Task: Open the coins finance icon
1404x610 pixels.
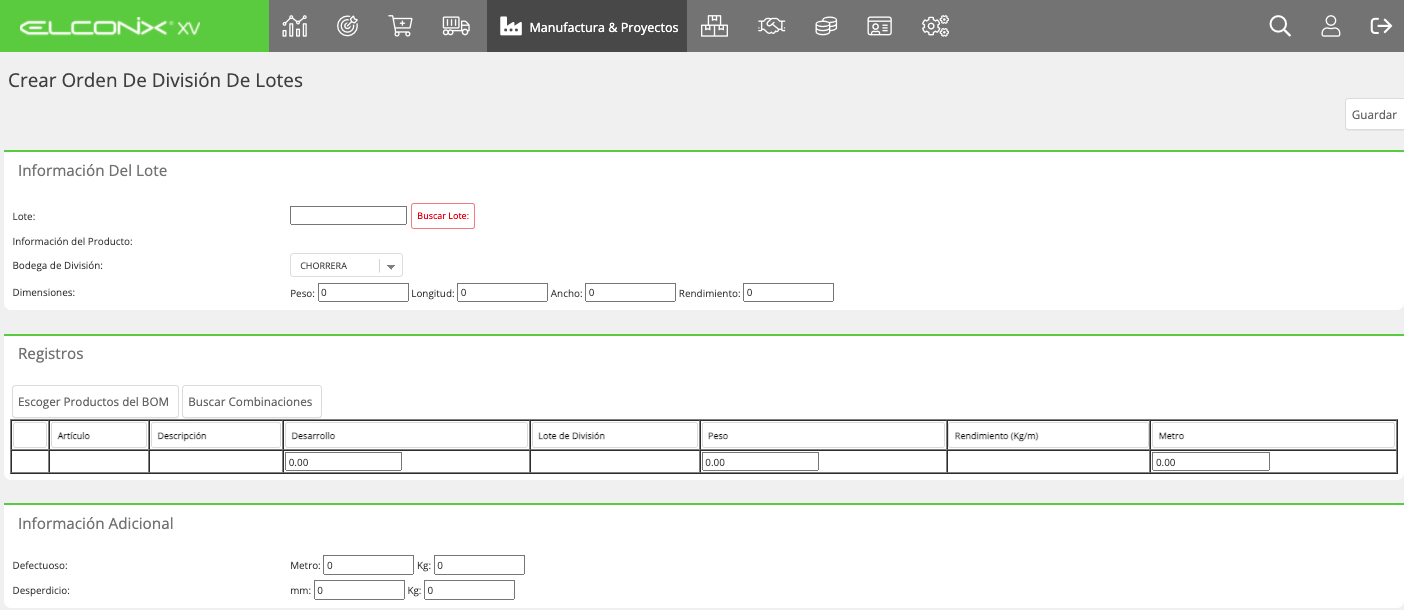Action: tap(825, 26)
